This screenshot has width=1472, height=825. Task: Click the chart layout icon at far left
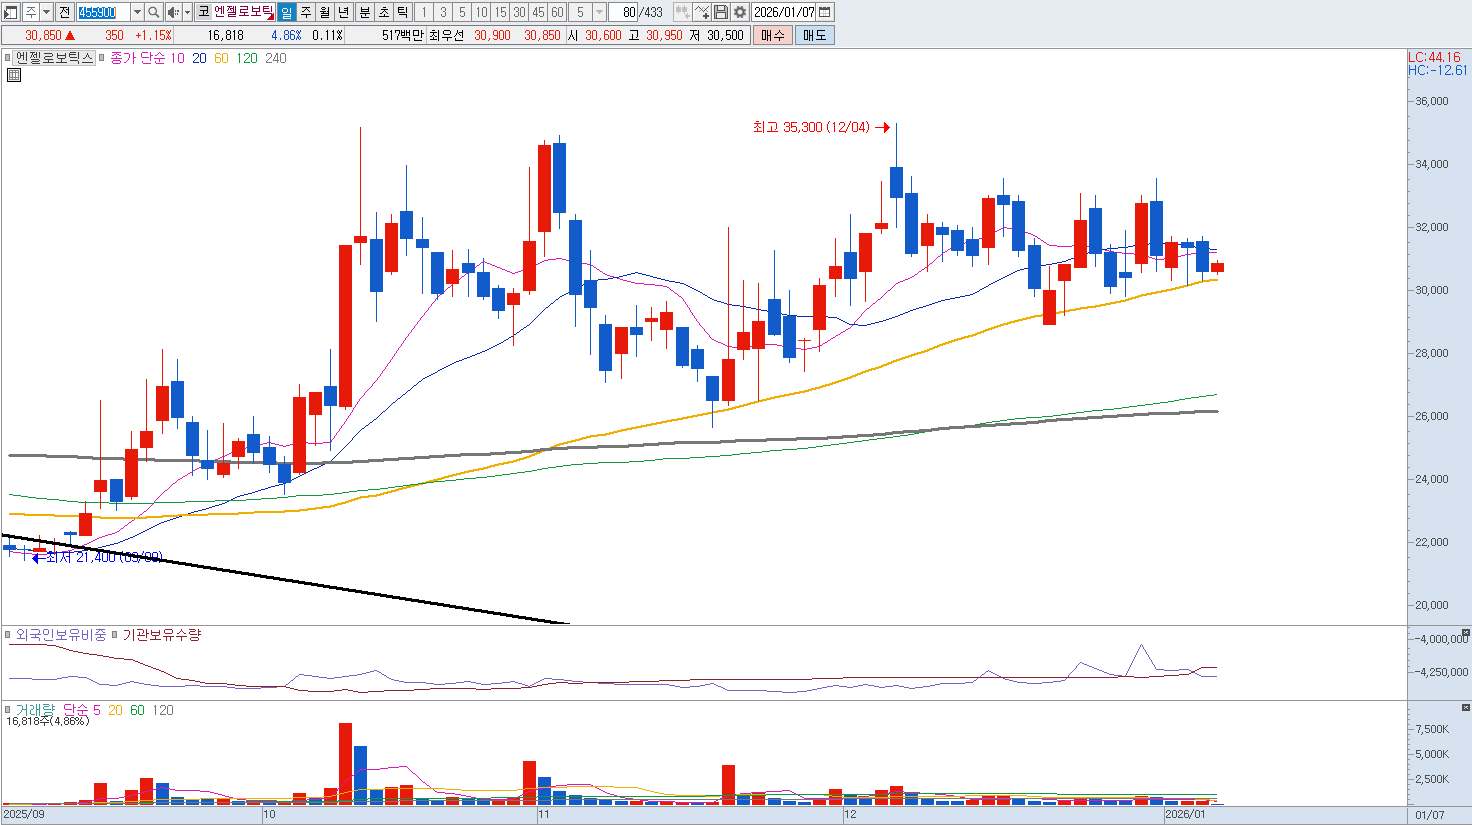tap(11, 12)
